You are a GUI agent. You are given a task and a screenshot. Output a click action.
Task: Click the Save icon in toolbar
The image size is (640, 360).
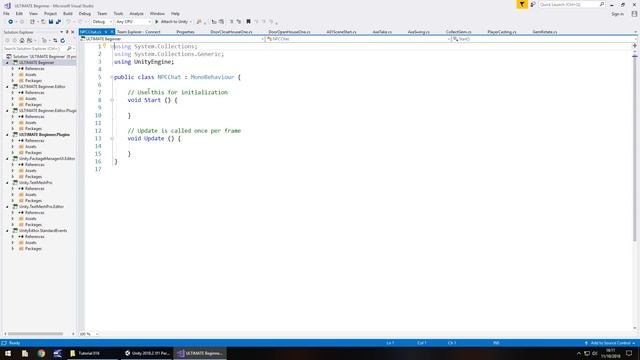(51, 22)
